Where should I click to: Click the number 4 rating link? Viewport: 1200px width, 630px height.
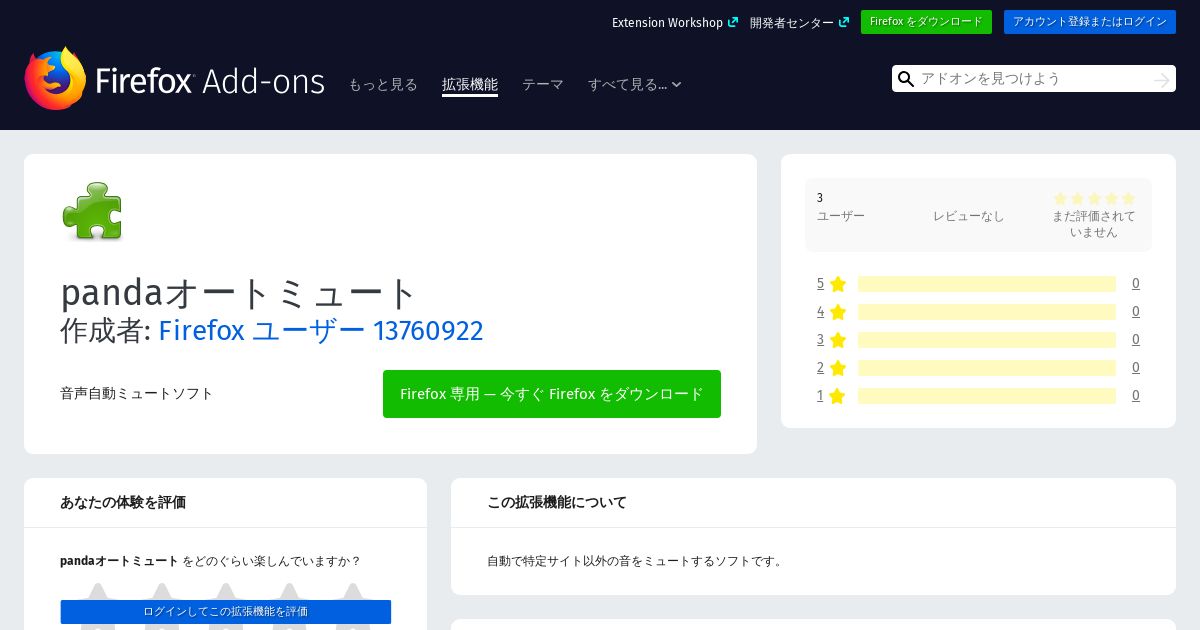point(820,312)
